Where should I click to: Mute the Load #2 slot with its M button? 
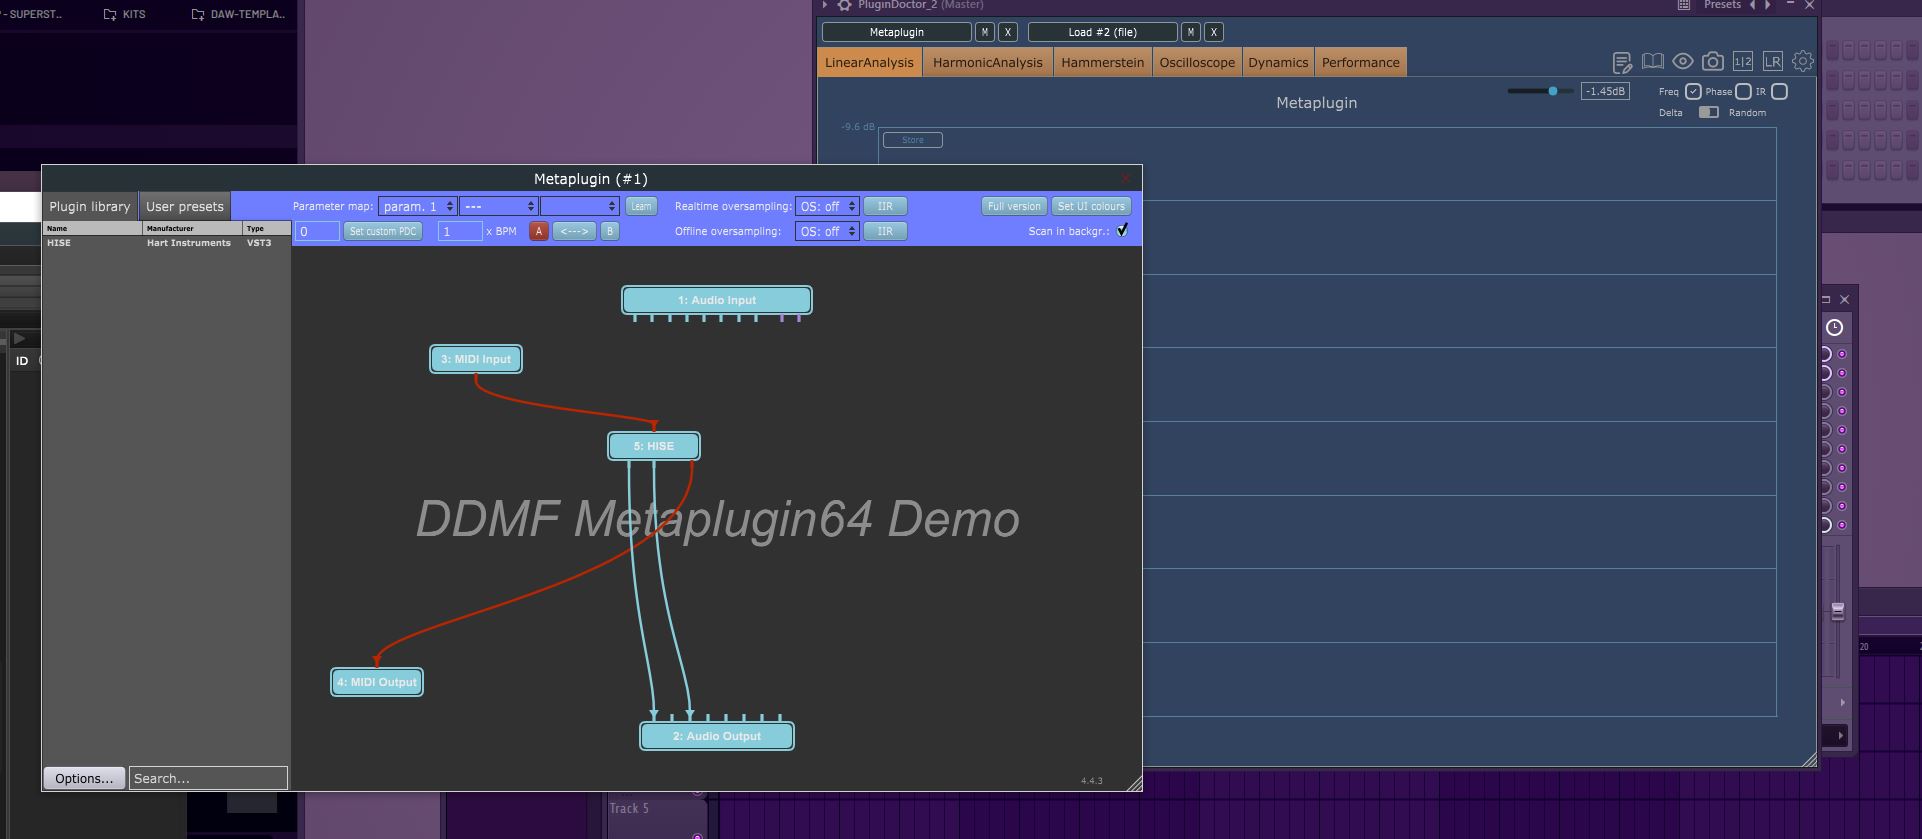coord(1190,32)
